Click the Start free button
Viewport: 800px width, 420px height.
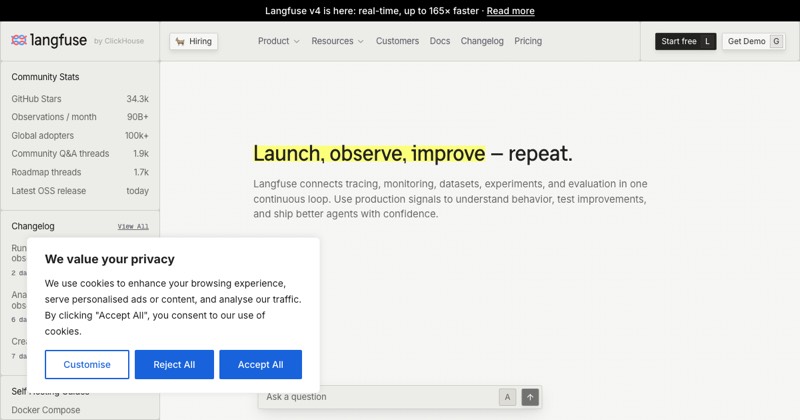pos(685,41)
